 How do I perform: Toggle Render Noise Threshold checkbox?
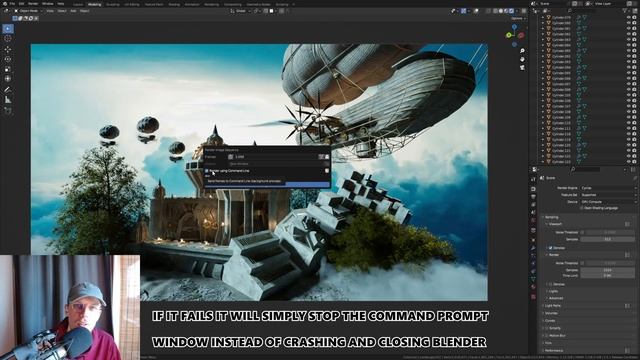coord(582,263)
